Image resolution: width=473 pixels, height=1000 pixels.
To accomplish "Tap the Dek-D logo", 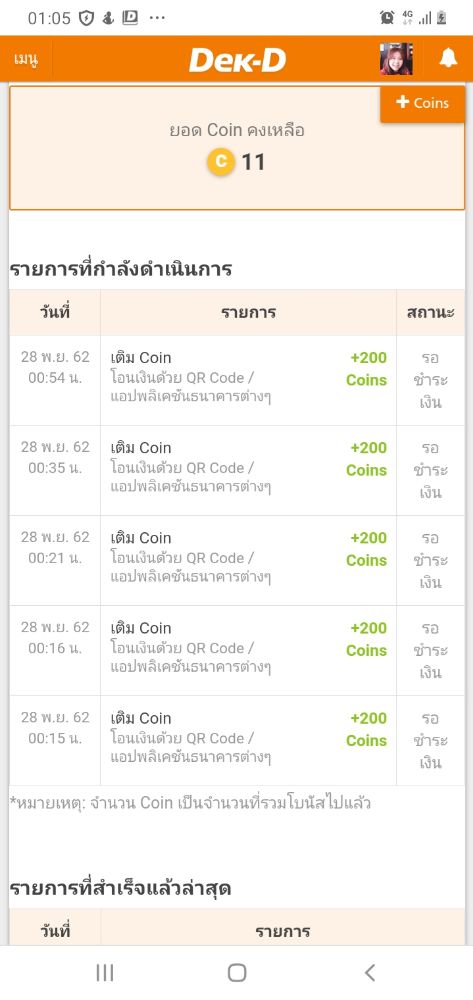I will 237,60.
